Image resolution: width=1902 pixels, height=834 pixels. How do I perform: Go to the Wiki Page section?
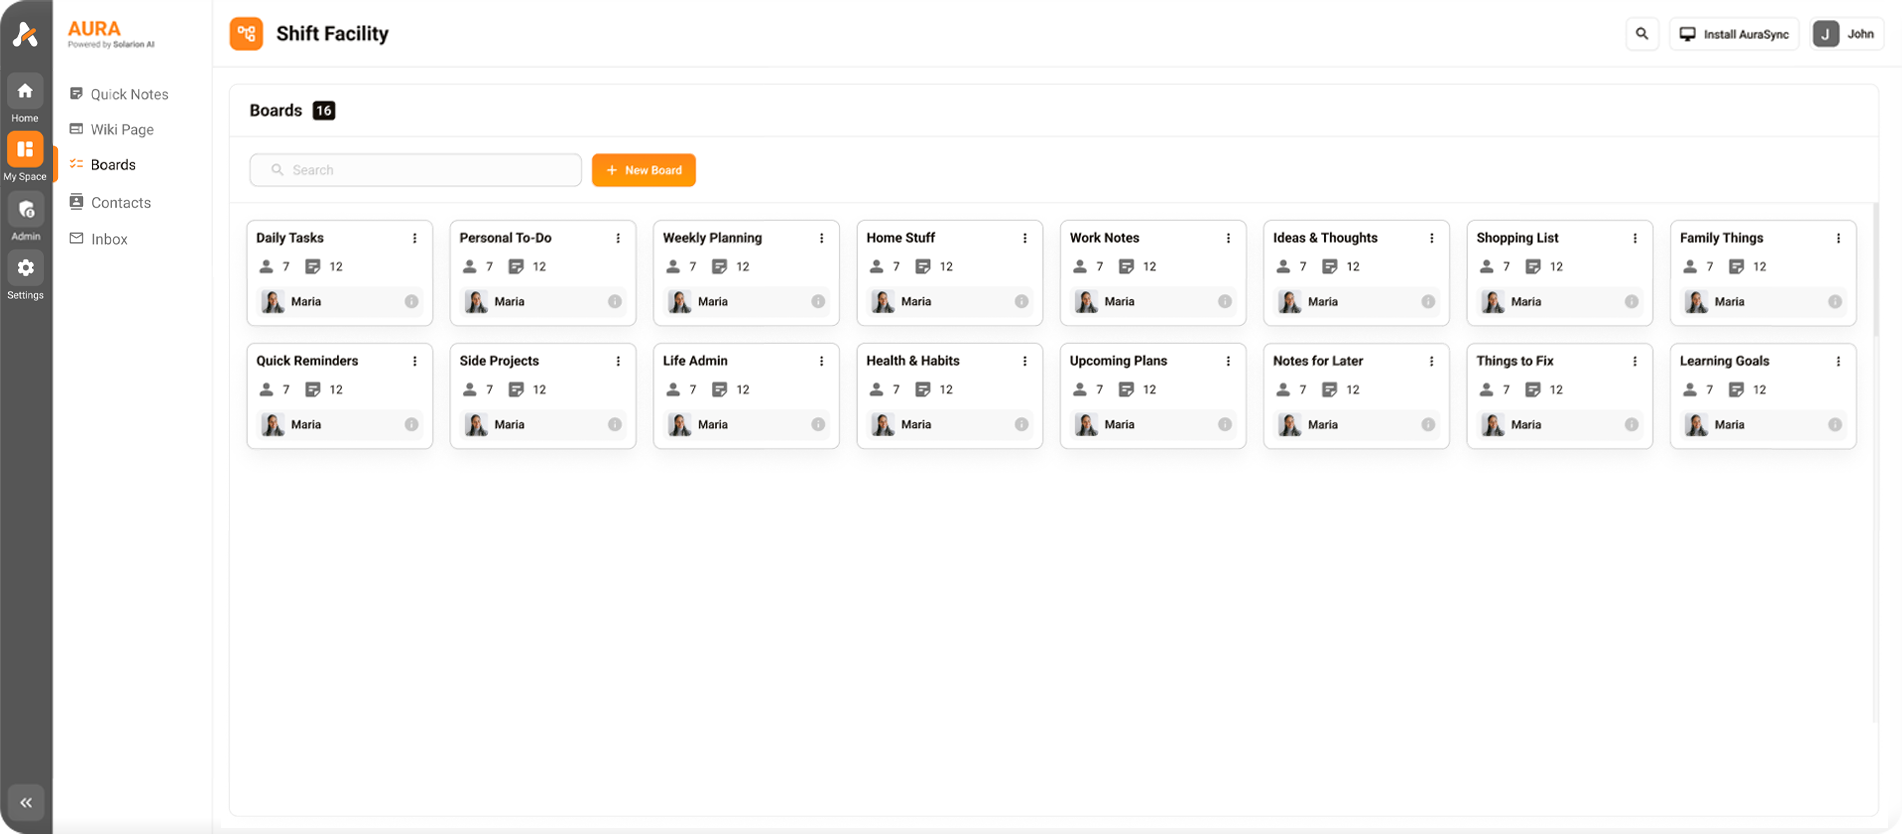[122, 129]
